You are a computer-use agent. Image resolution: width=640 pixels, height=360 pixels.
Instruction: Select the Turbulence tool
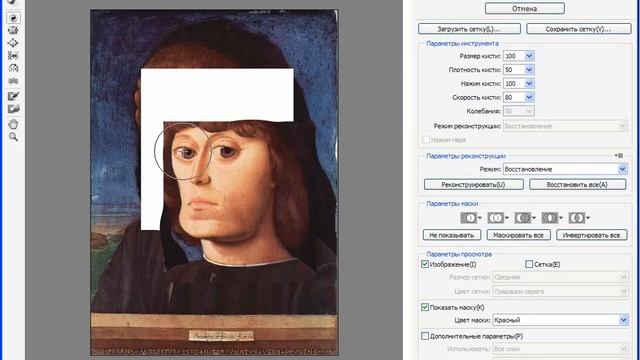[x=13, y=81]
